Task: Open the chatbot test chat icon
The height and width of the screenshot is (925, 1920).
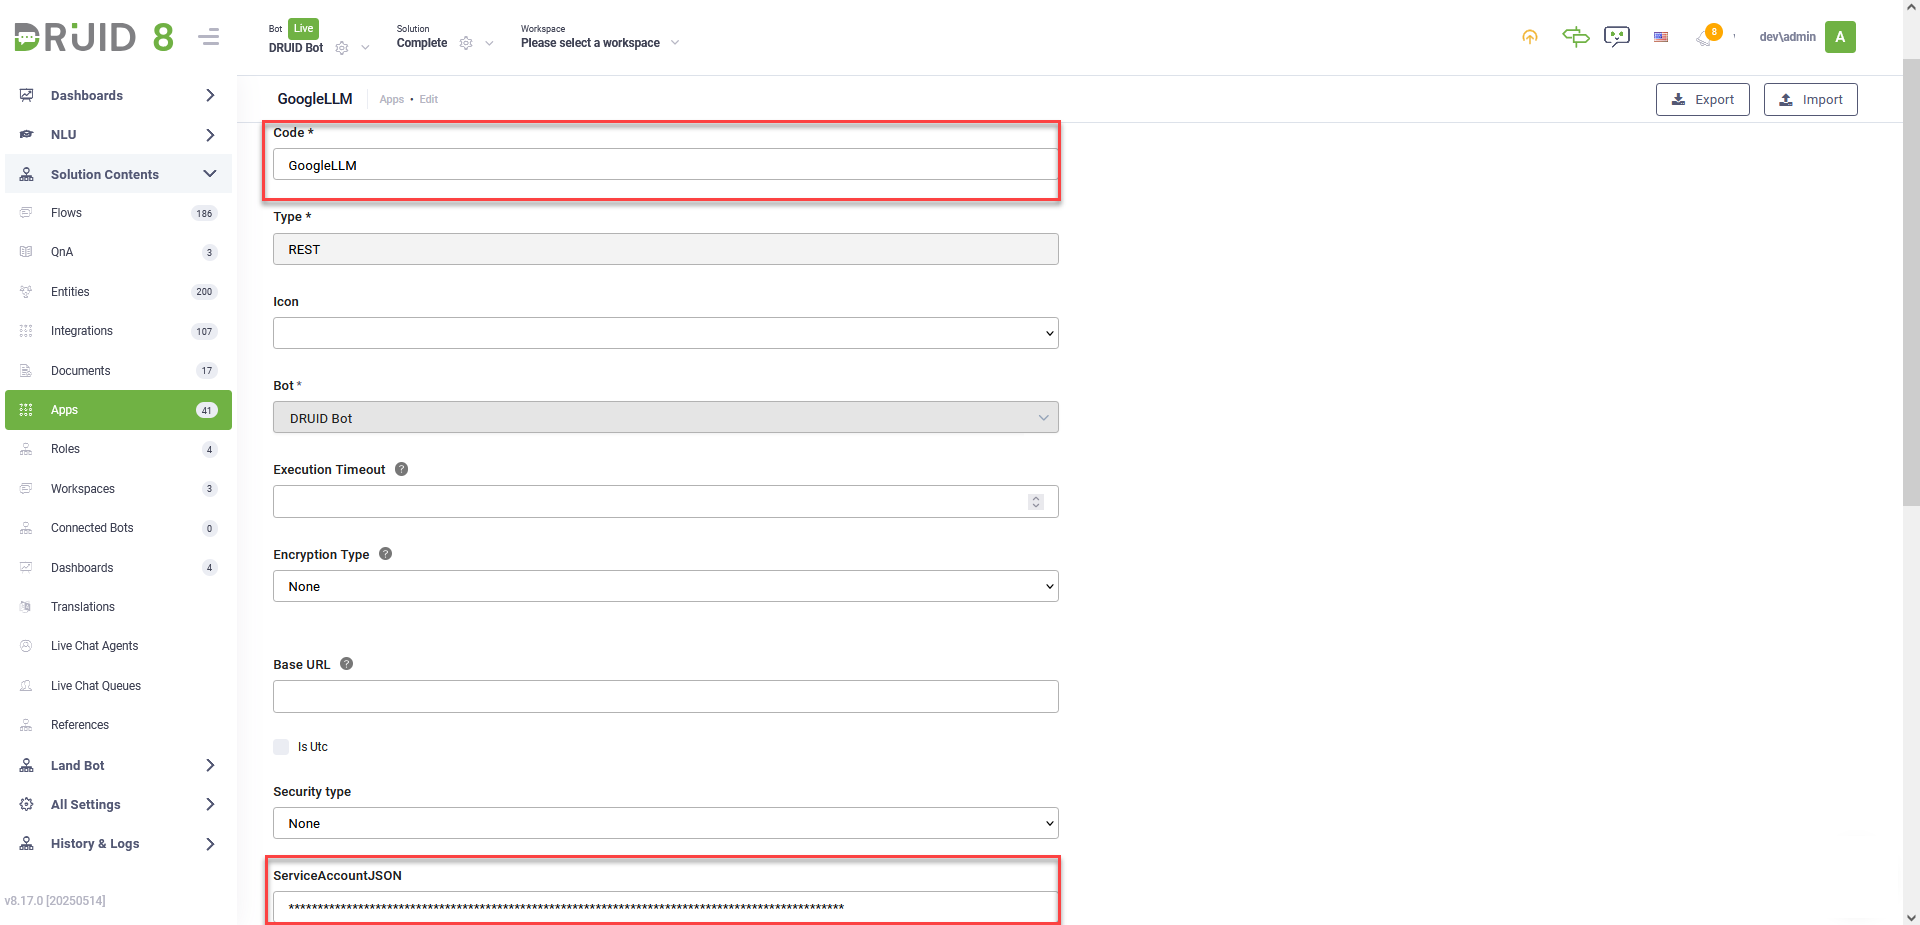Action: (x=1616, y=37)
